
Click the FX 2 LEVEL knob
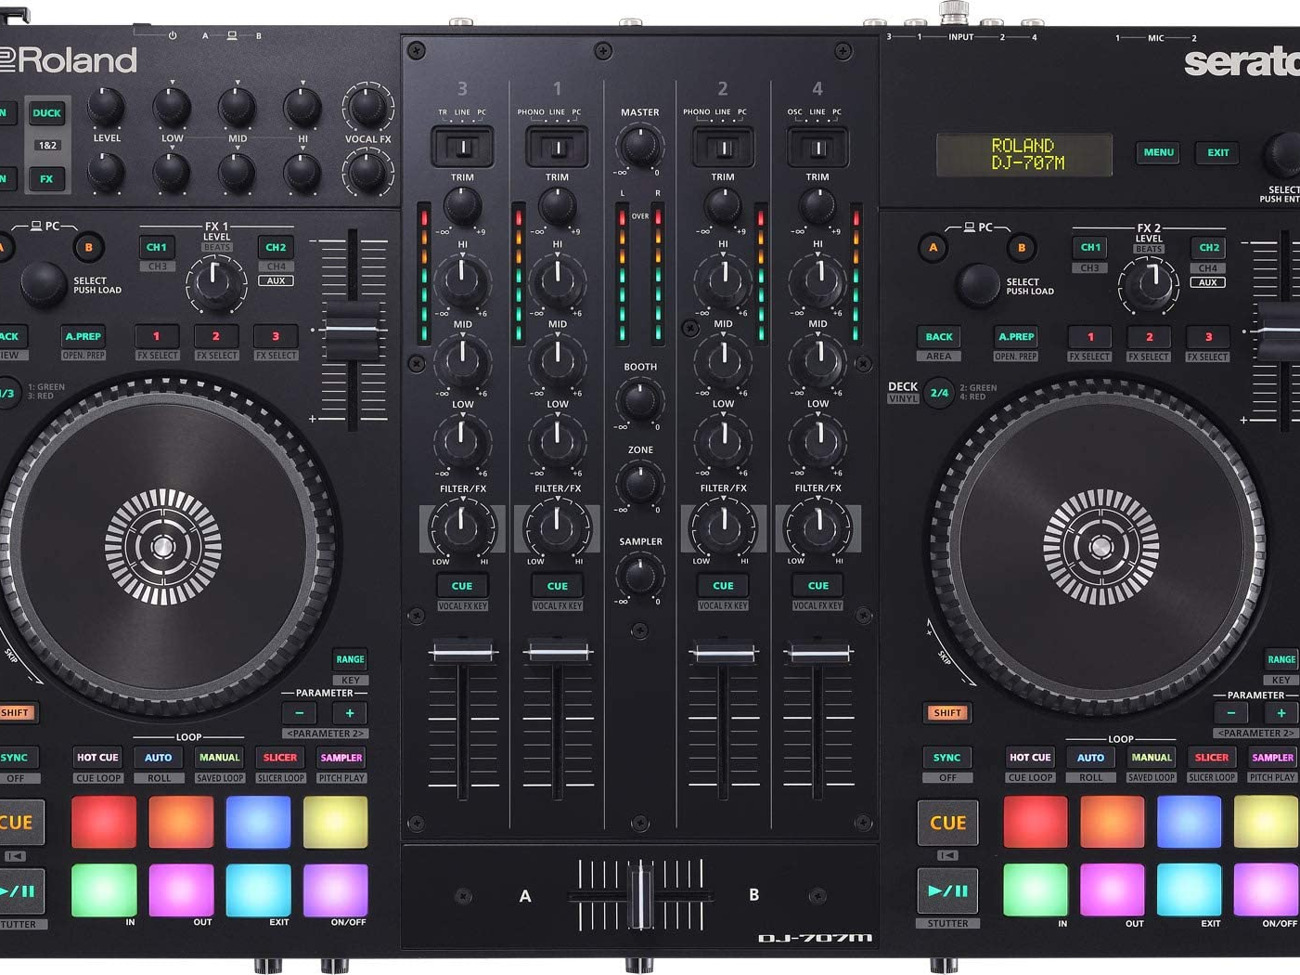[1149, 282]
